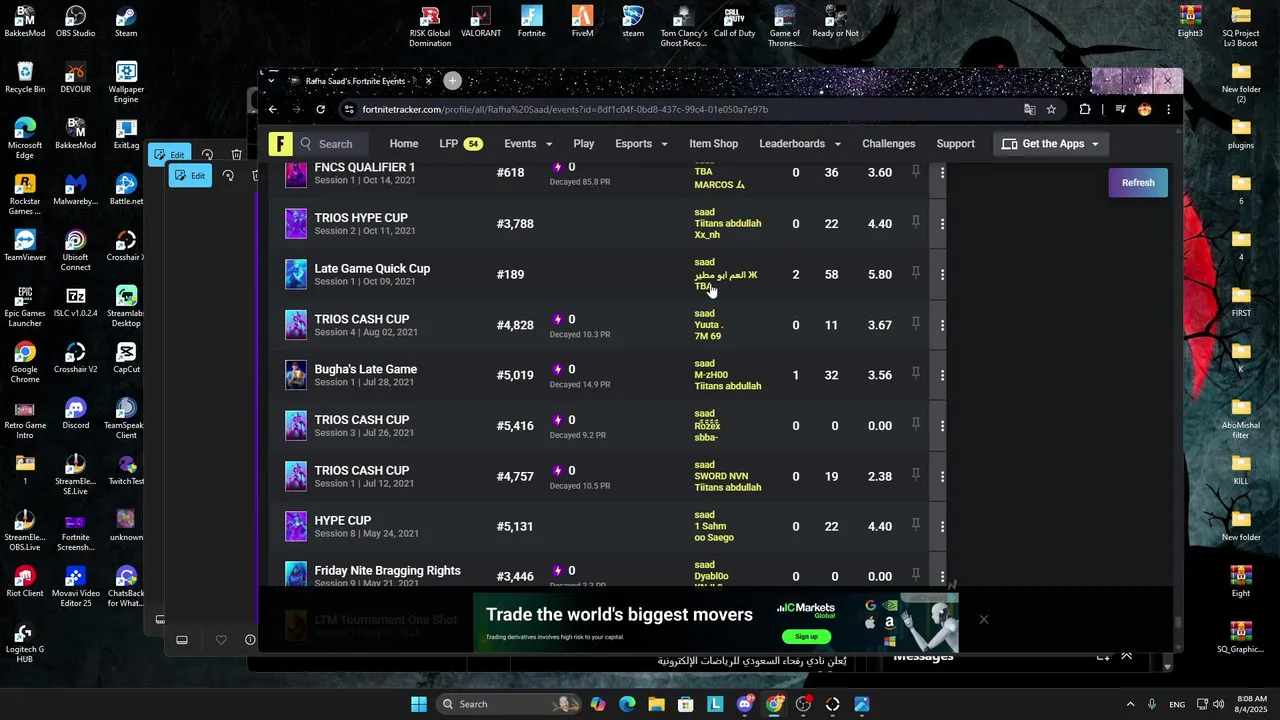This screenshot has height=720, width=1280.
Task: Open the VALORANT desktop shortcut
Action: [481, 22]
